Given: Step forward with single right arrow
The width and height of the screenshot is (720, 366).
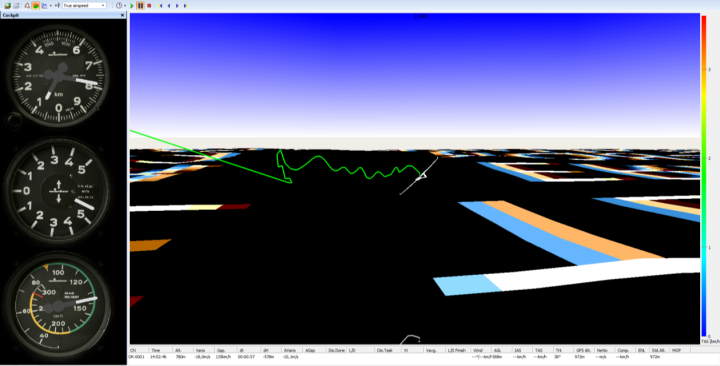Looking at the screenshot, I should pyautogui.click(x=177, y=6).
